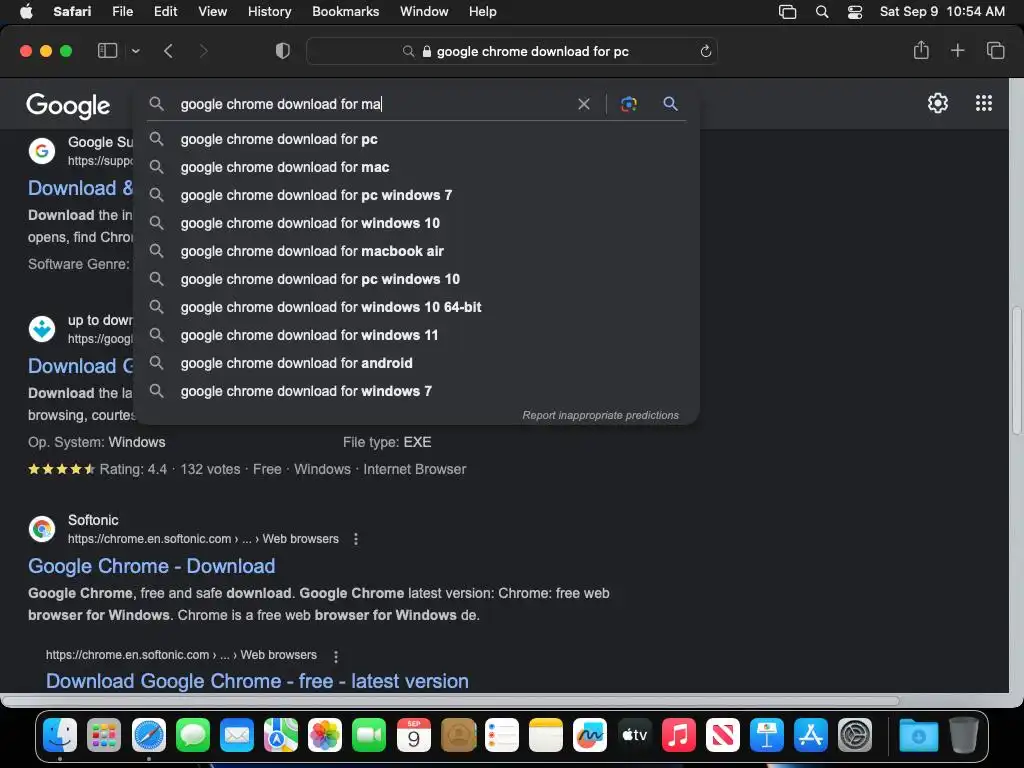Open the Softonic URL breadcrumb link
Image resolution: width=1024 pixels, height=768 pixels.
pyautogui.click(x=203, y=539)
